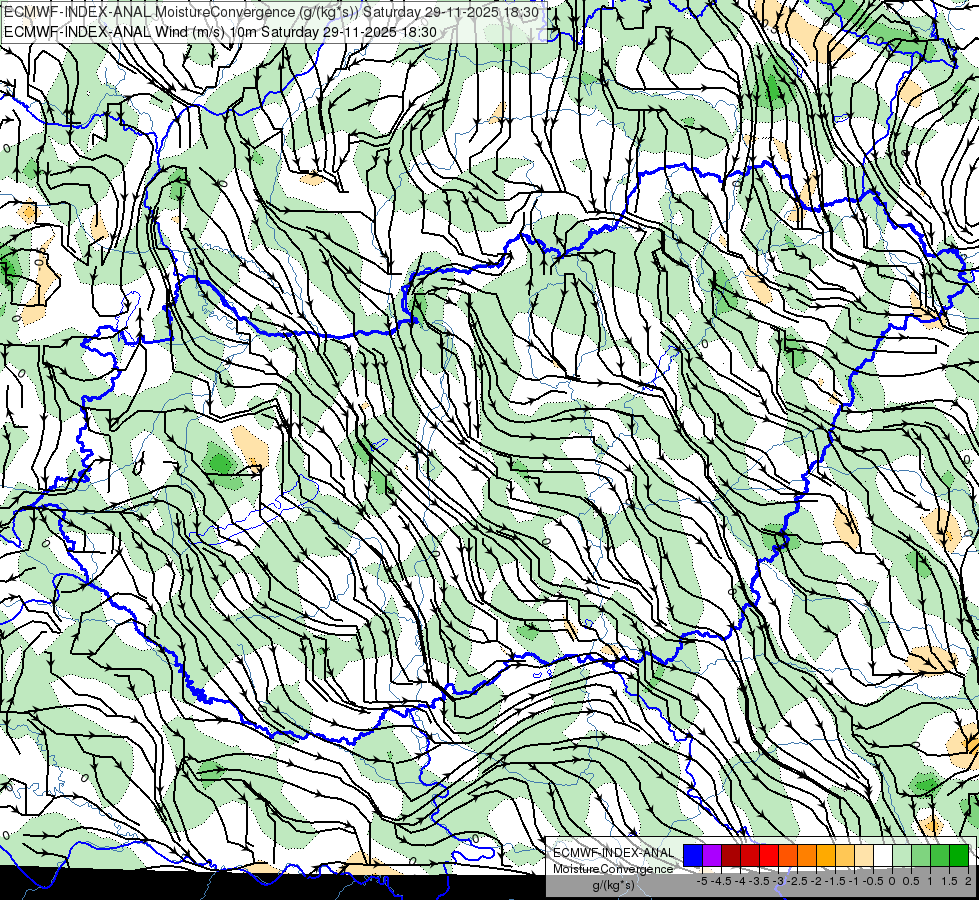979x900 pixels.
Task: Click the white legend swatch near 0
Action: (x=883, y=855)
